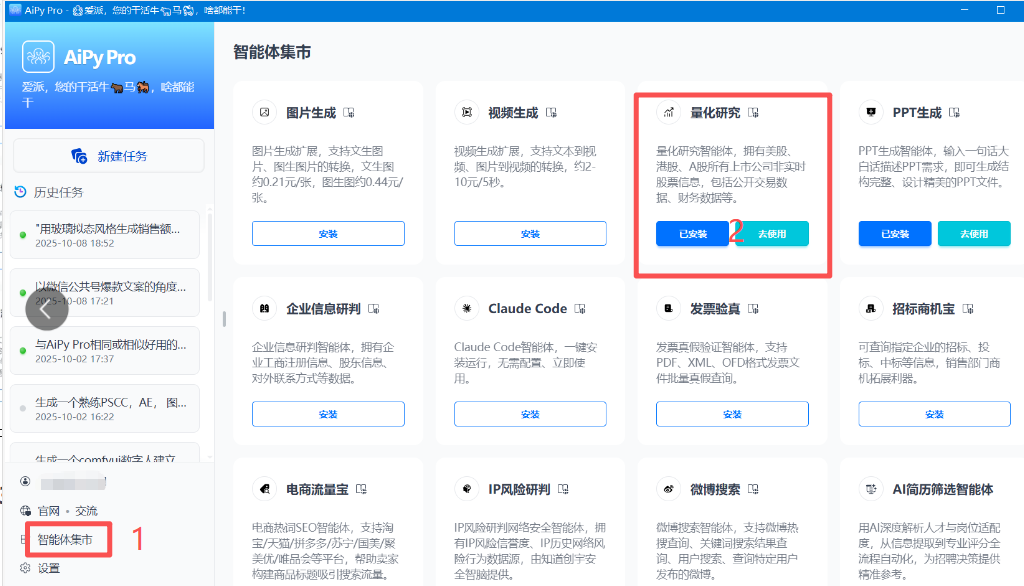1024x586 pixels.
Task: Open details icon next to 招标商机宝
Action: point(968,309)
